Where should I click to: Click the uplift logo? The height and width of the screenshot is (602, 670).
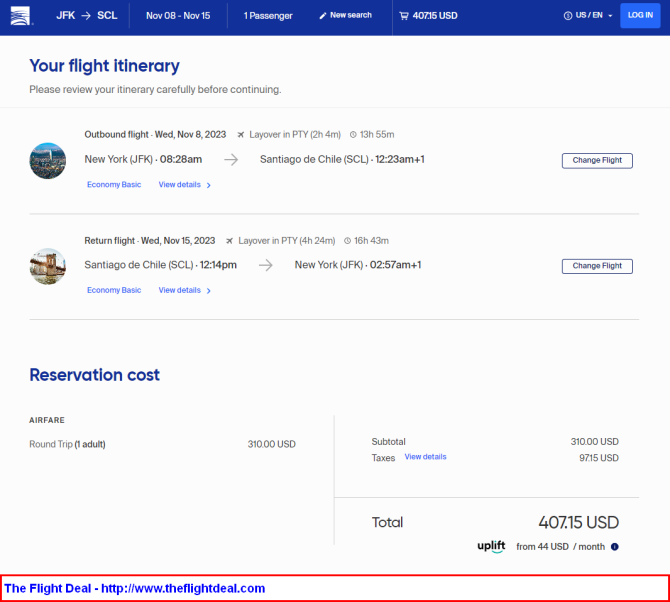[491, 546]
